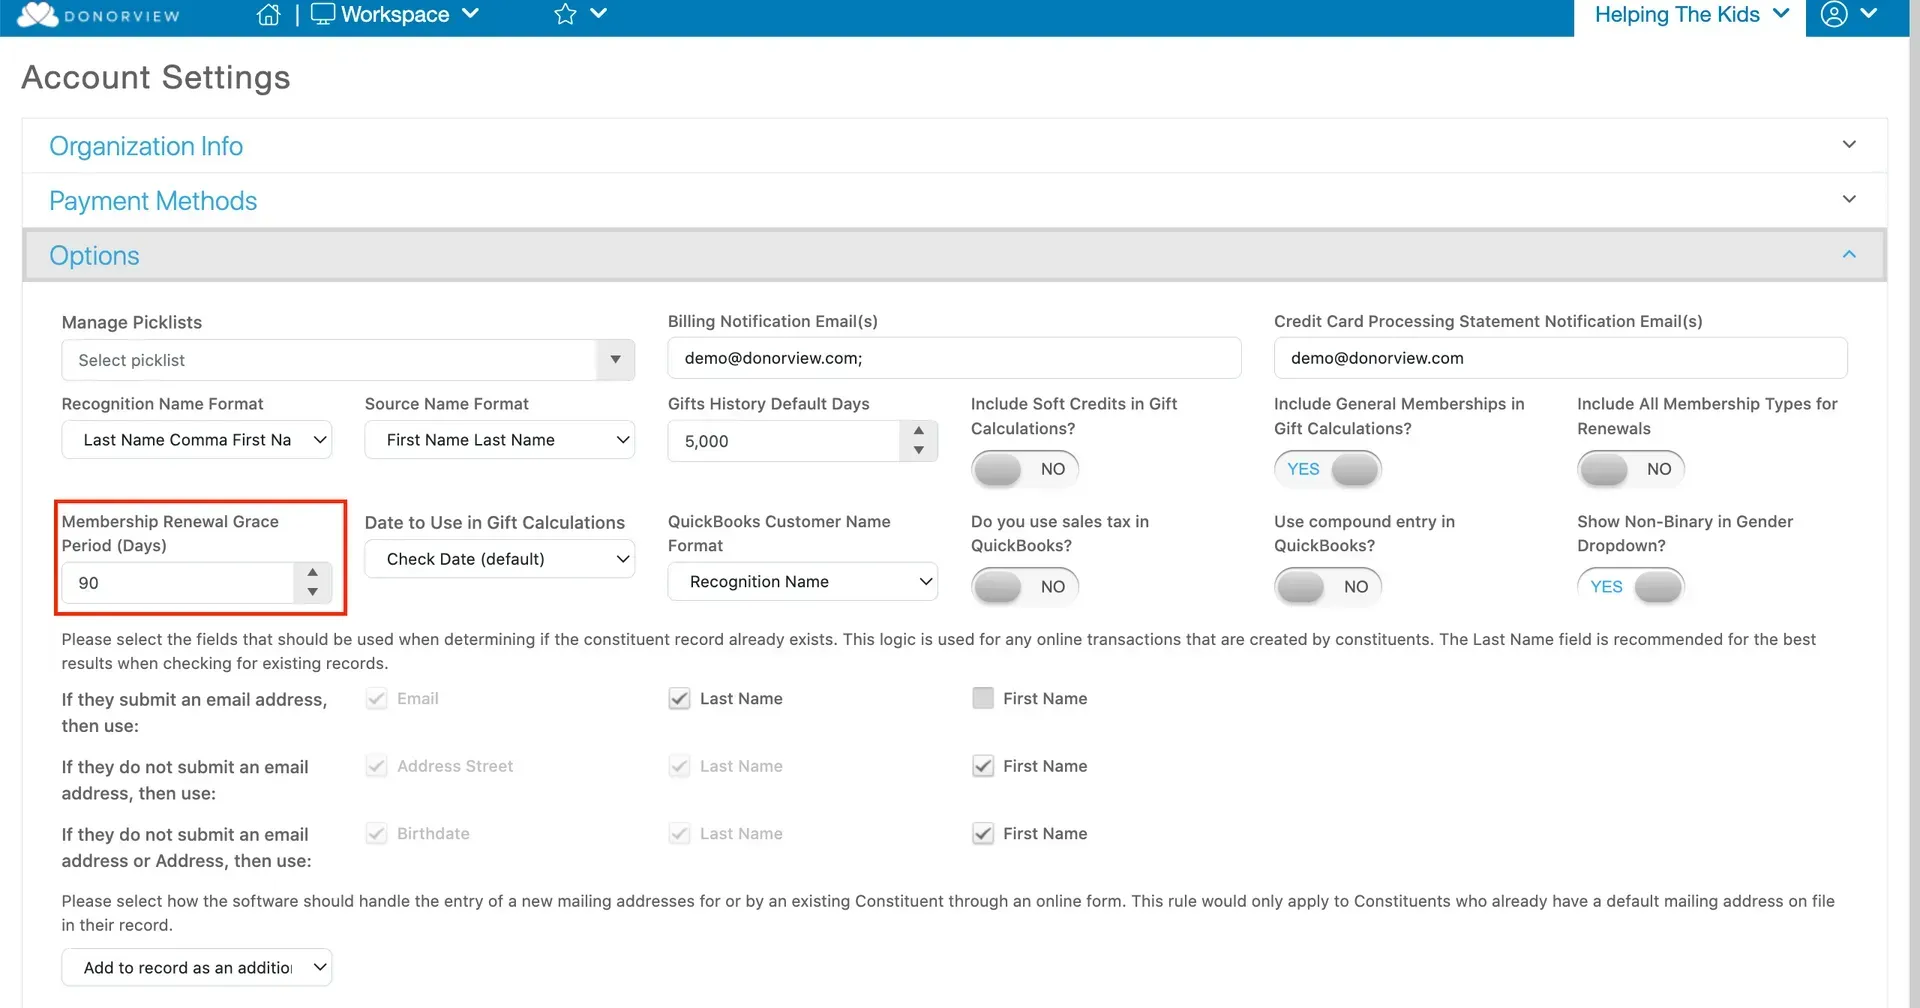
Task: Click the QuickBooks Customer Name Format label
Action: pos(779,533)
